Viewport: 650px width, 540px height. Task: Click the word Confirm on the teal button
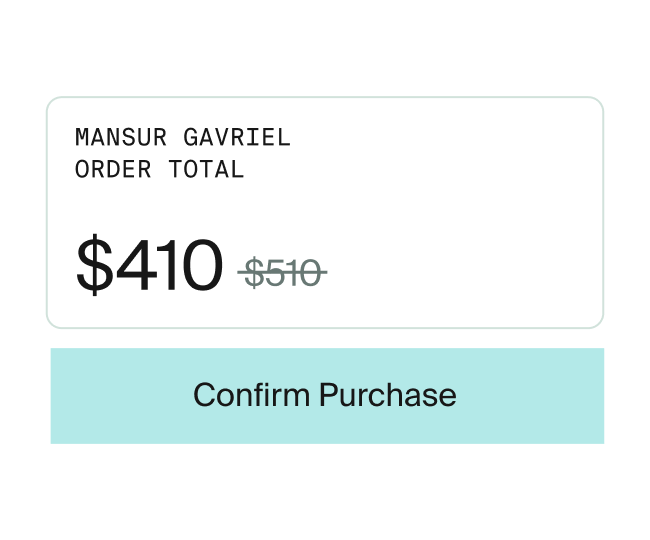[x=252, y=395]
